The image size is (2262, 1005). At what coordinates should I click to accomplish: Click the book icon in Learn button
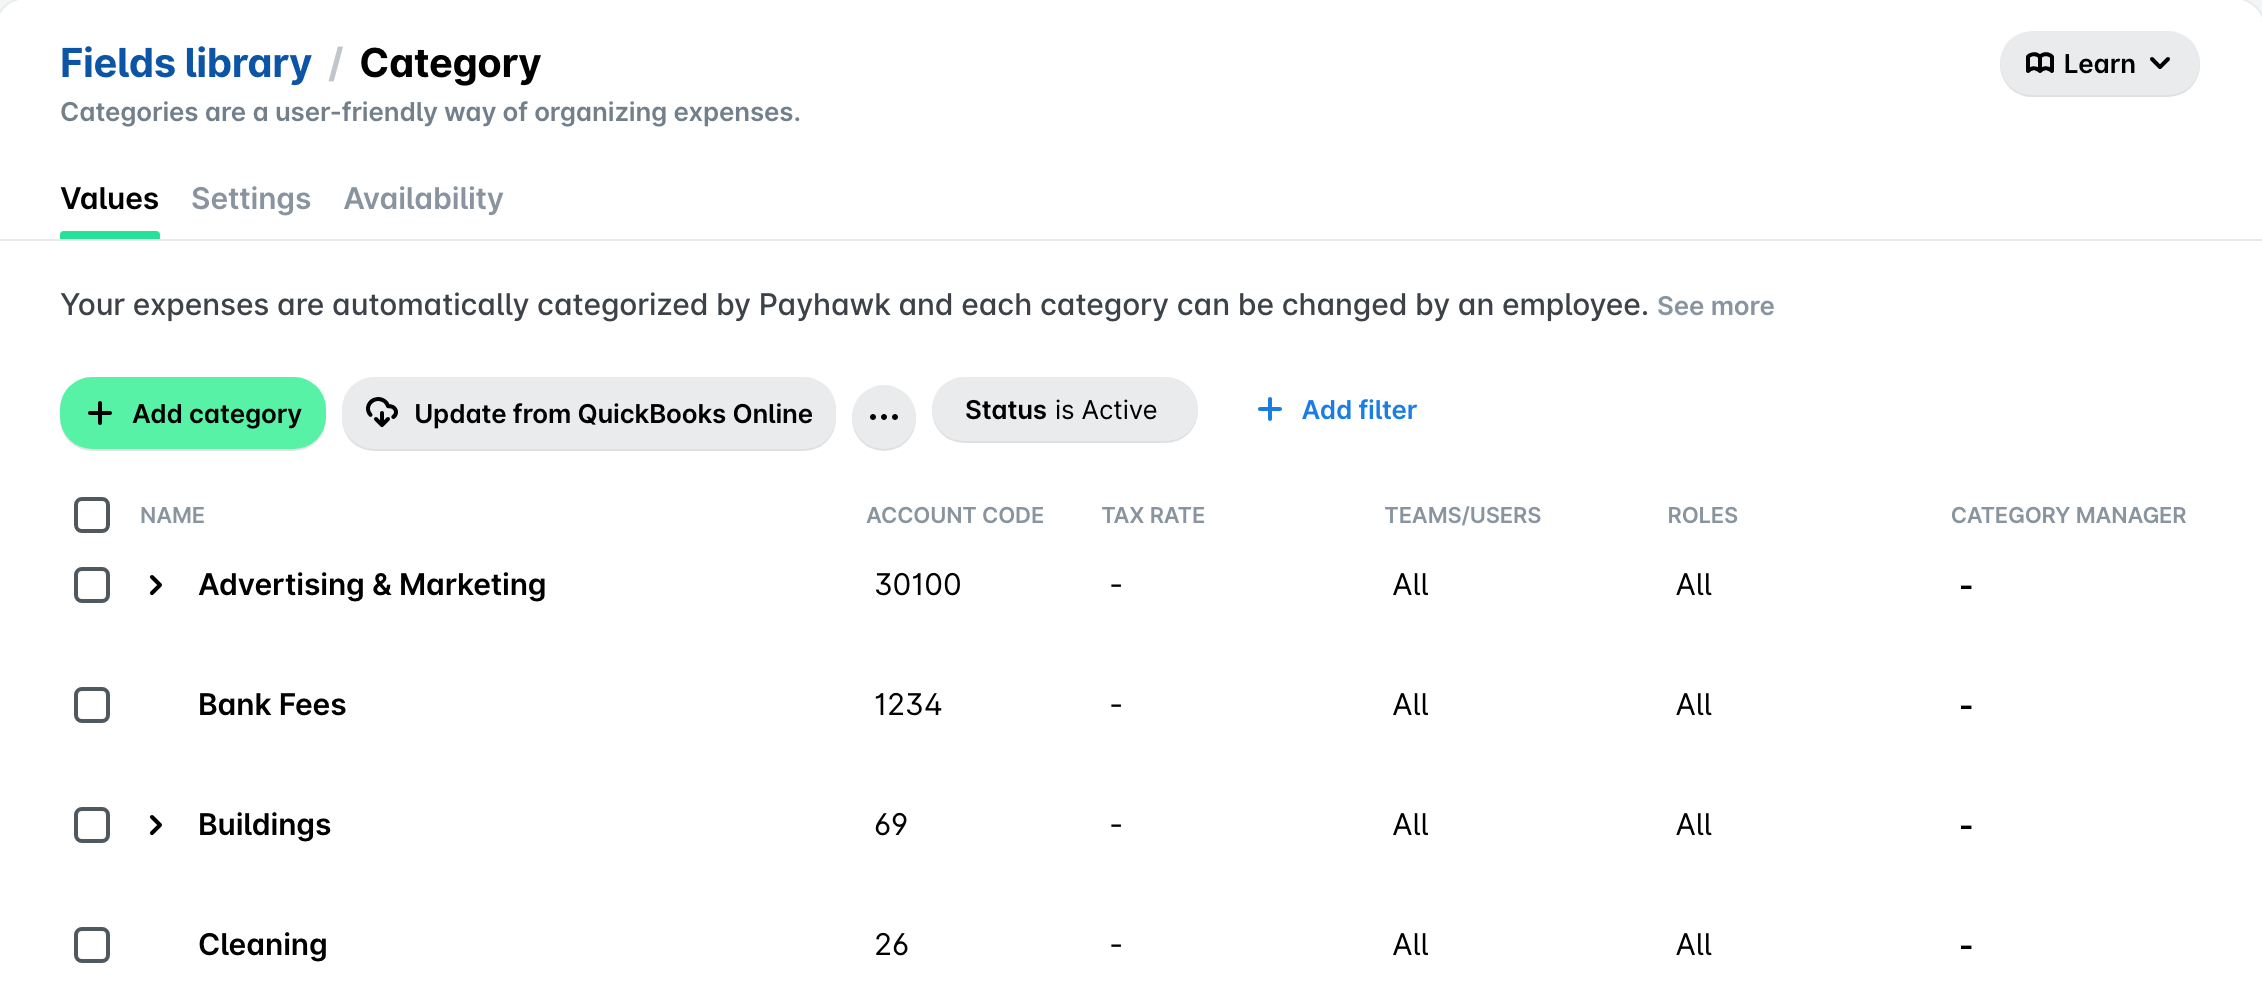click(2039, 64)
